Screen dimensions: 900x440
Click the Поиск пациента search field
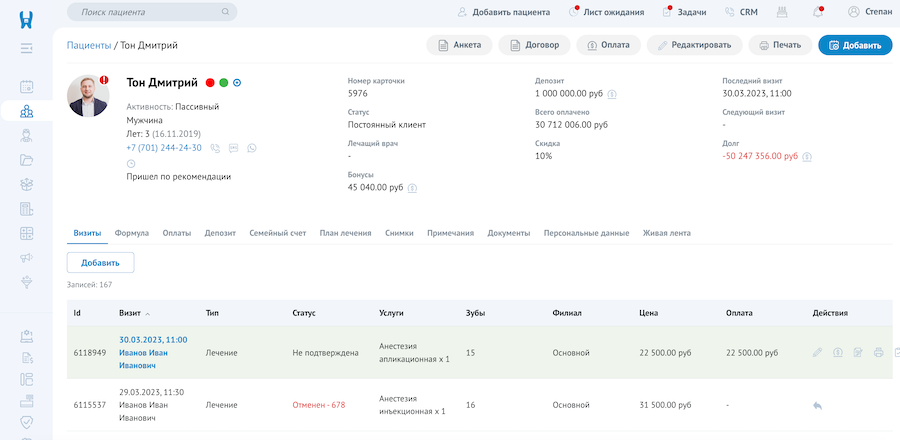pyautogui.click(x=152, y=12)
